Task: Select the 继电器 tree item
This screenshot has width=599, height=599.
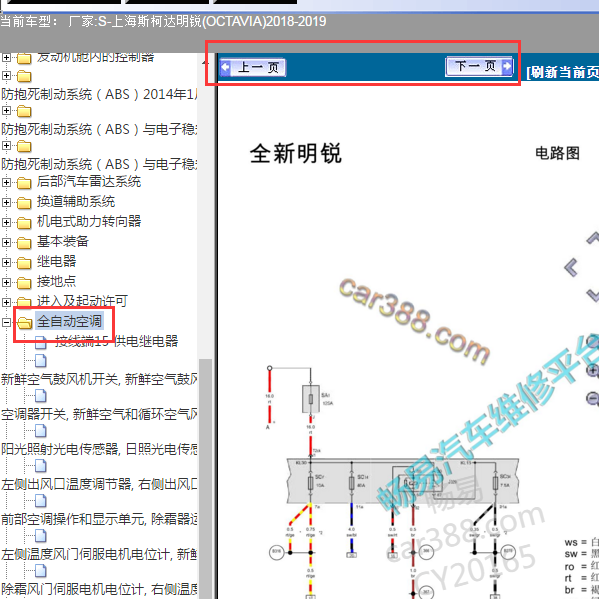Action: click(x=56, y=261)
